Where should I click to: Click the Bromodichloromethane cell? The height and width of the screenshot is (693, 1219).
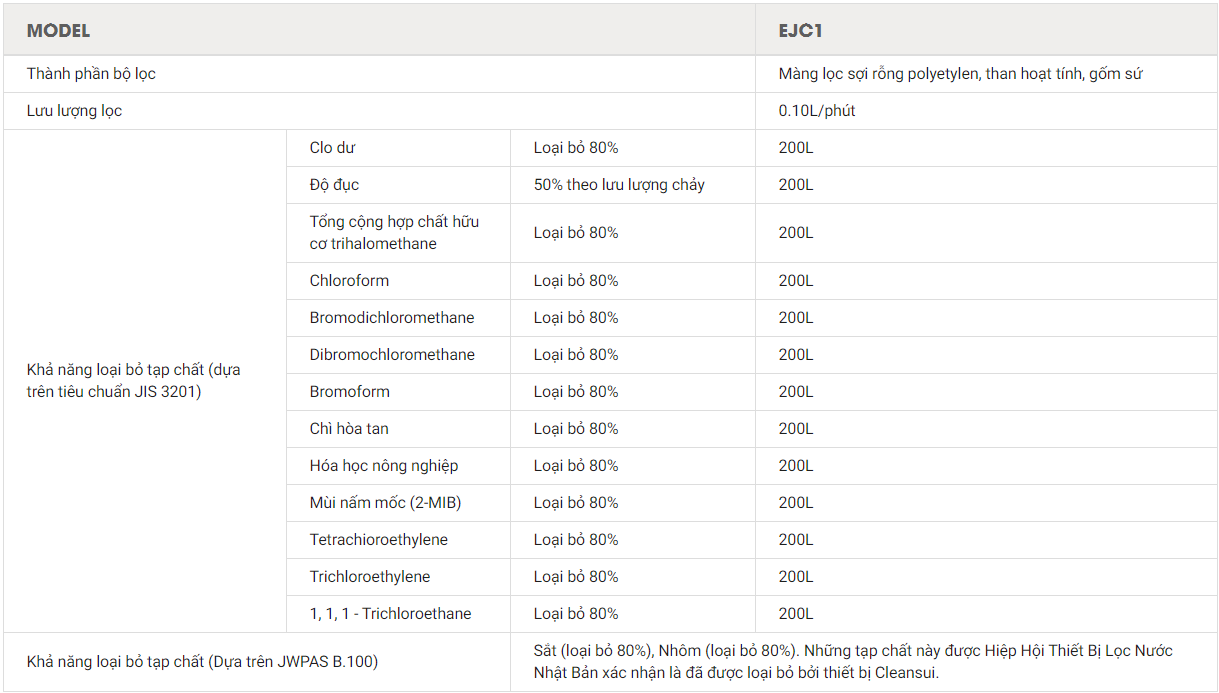[x=392, y=318]
